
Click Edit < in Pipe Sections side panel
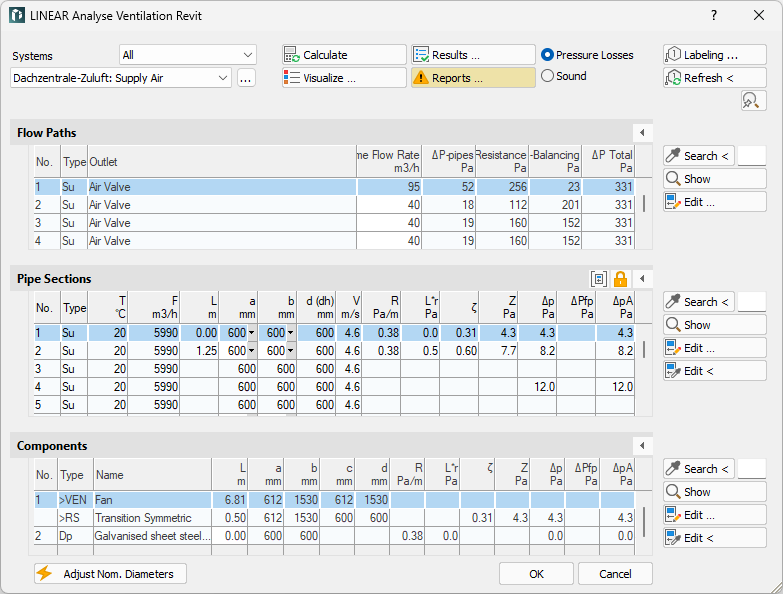[x=715, y=371]
